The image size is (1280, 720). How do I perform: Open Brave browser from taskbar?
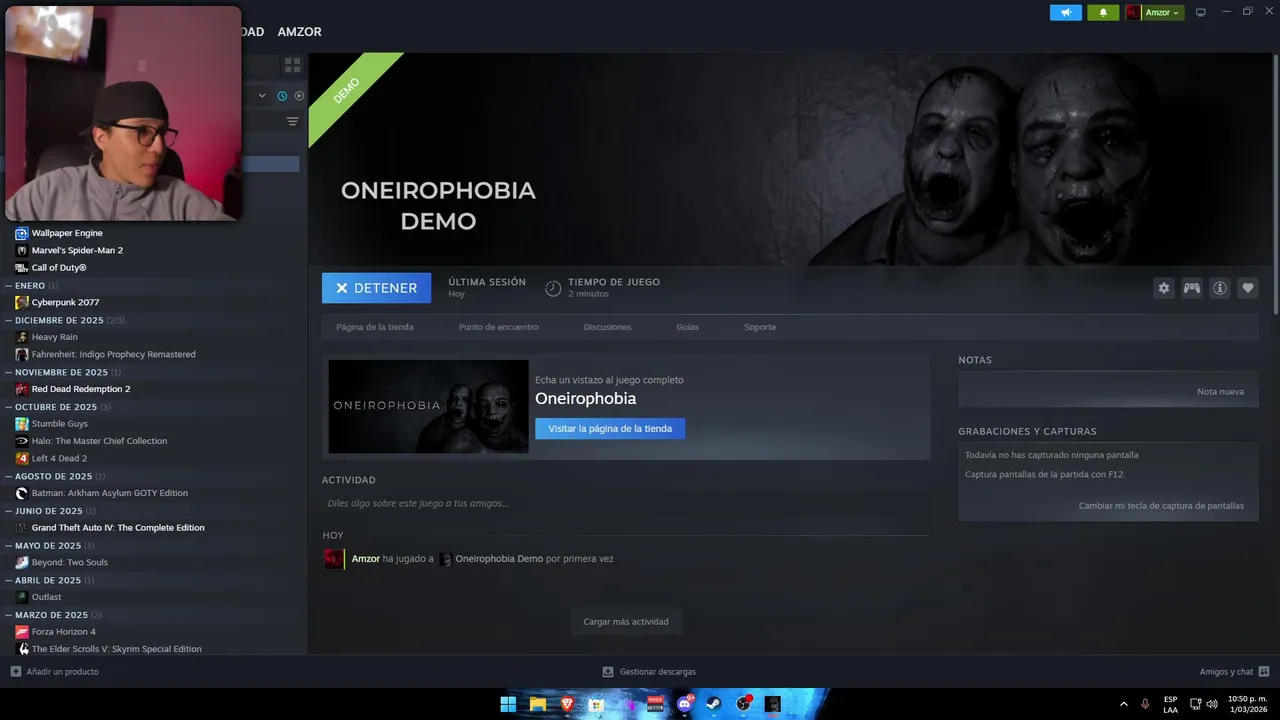[x=567, y=704]
